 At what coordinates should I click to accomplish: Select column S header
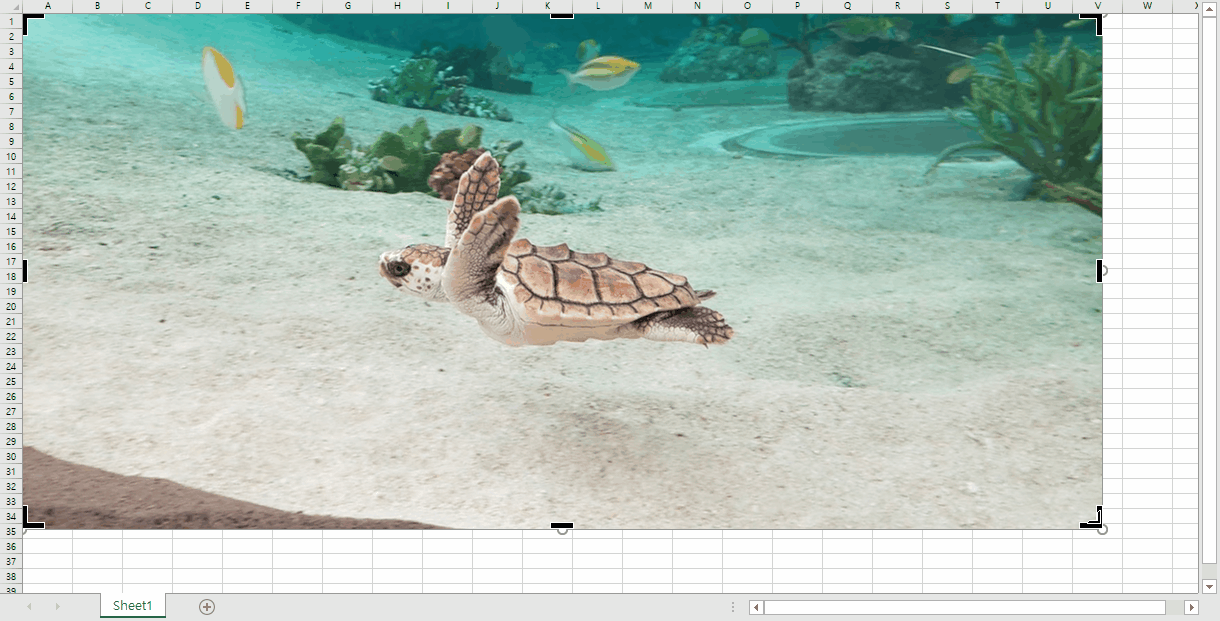tap(948, 6)
